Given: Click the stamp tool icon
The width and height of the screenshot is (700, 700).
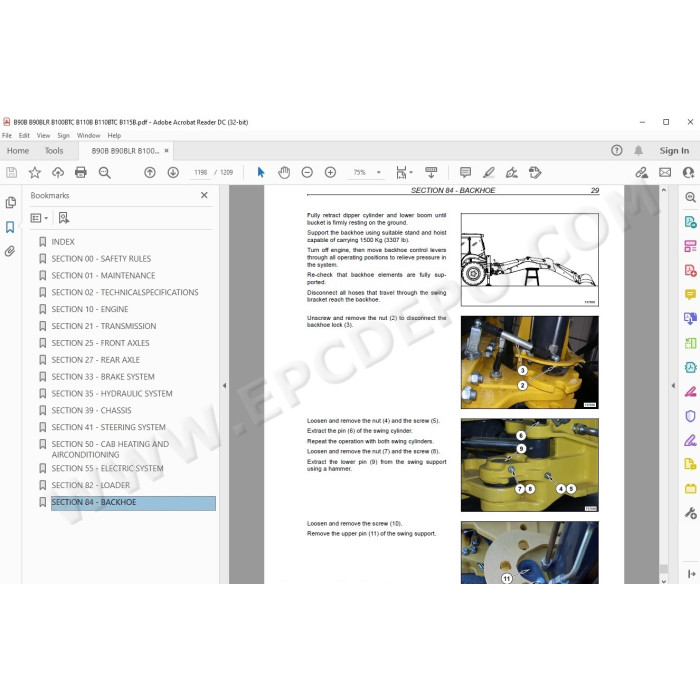Looking at the screenshot, I should [535, 172].
